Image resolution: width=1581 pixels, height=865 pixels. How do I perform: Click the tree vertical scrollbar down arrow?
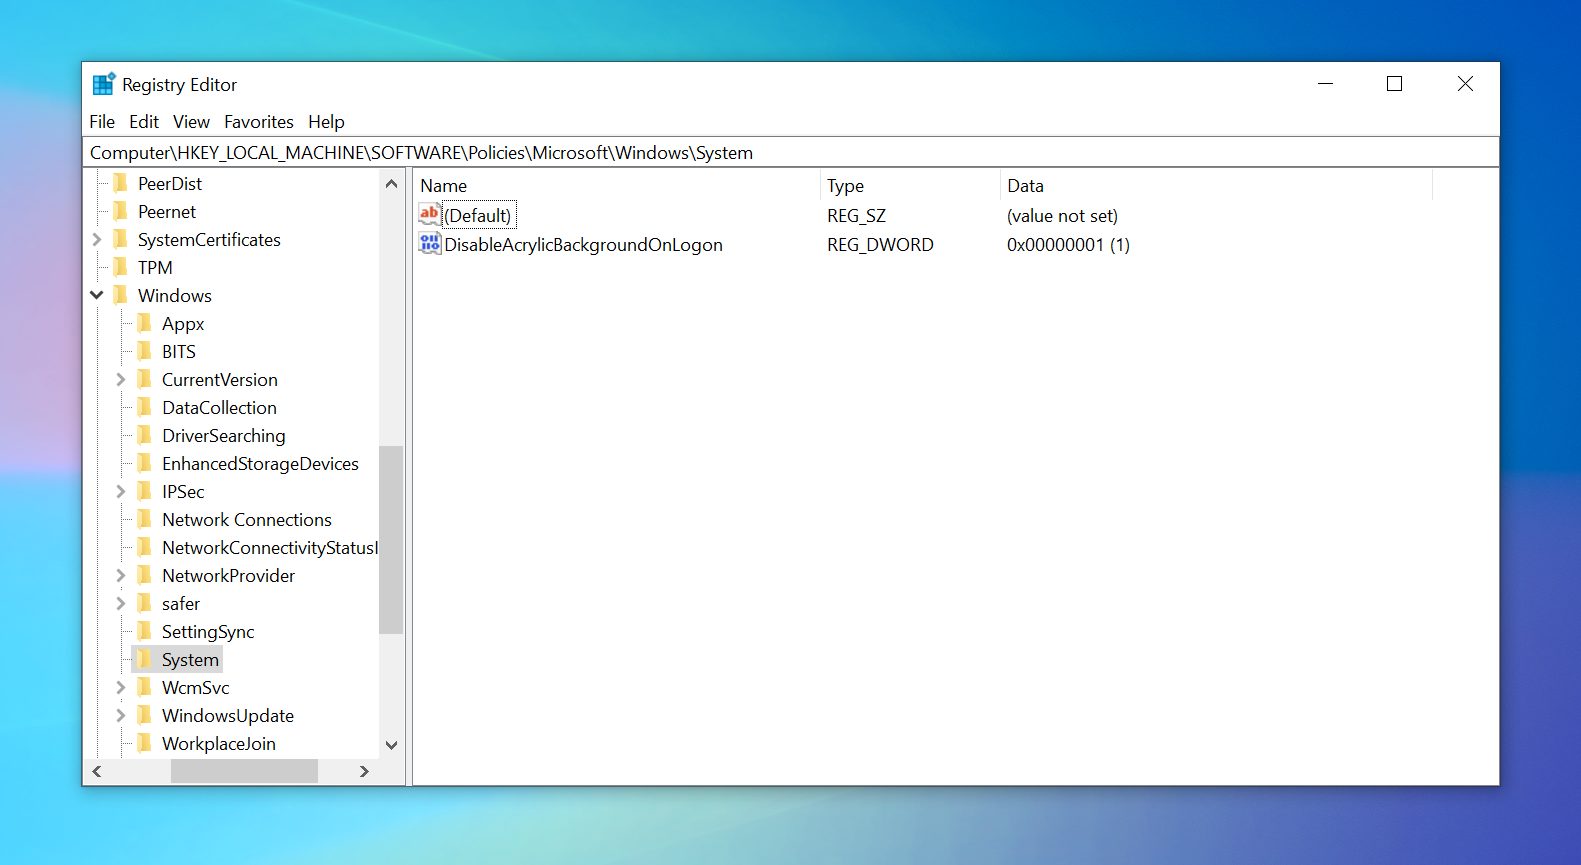coord(391,745)
